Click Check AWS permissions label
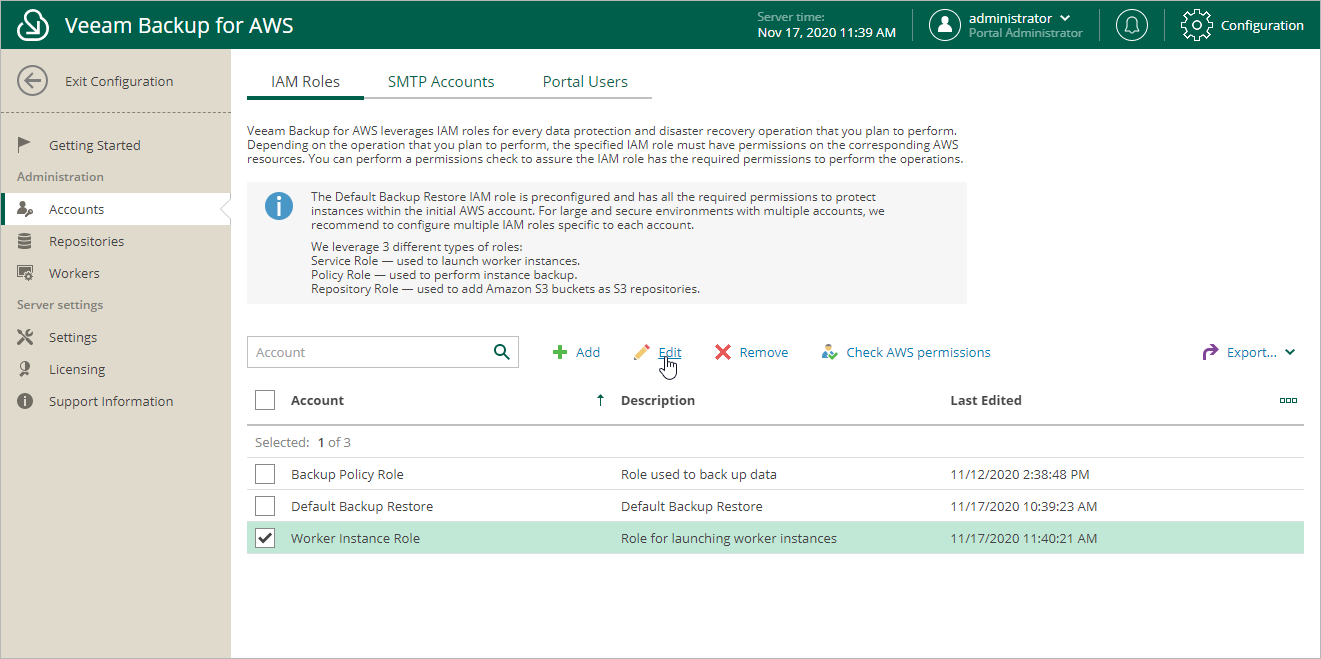This screenshot has height=659, width=1321. tap(919, 352)
